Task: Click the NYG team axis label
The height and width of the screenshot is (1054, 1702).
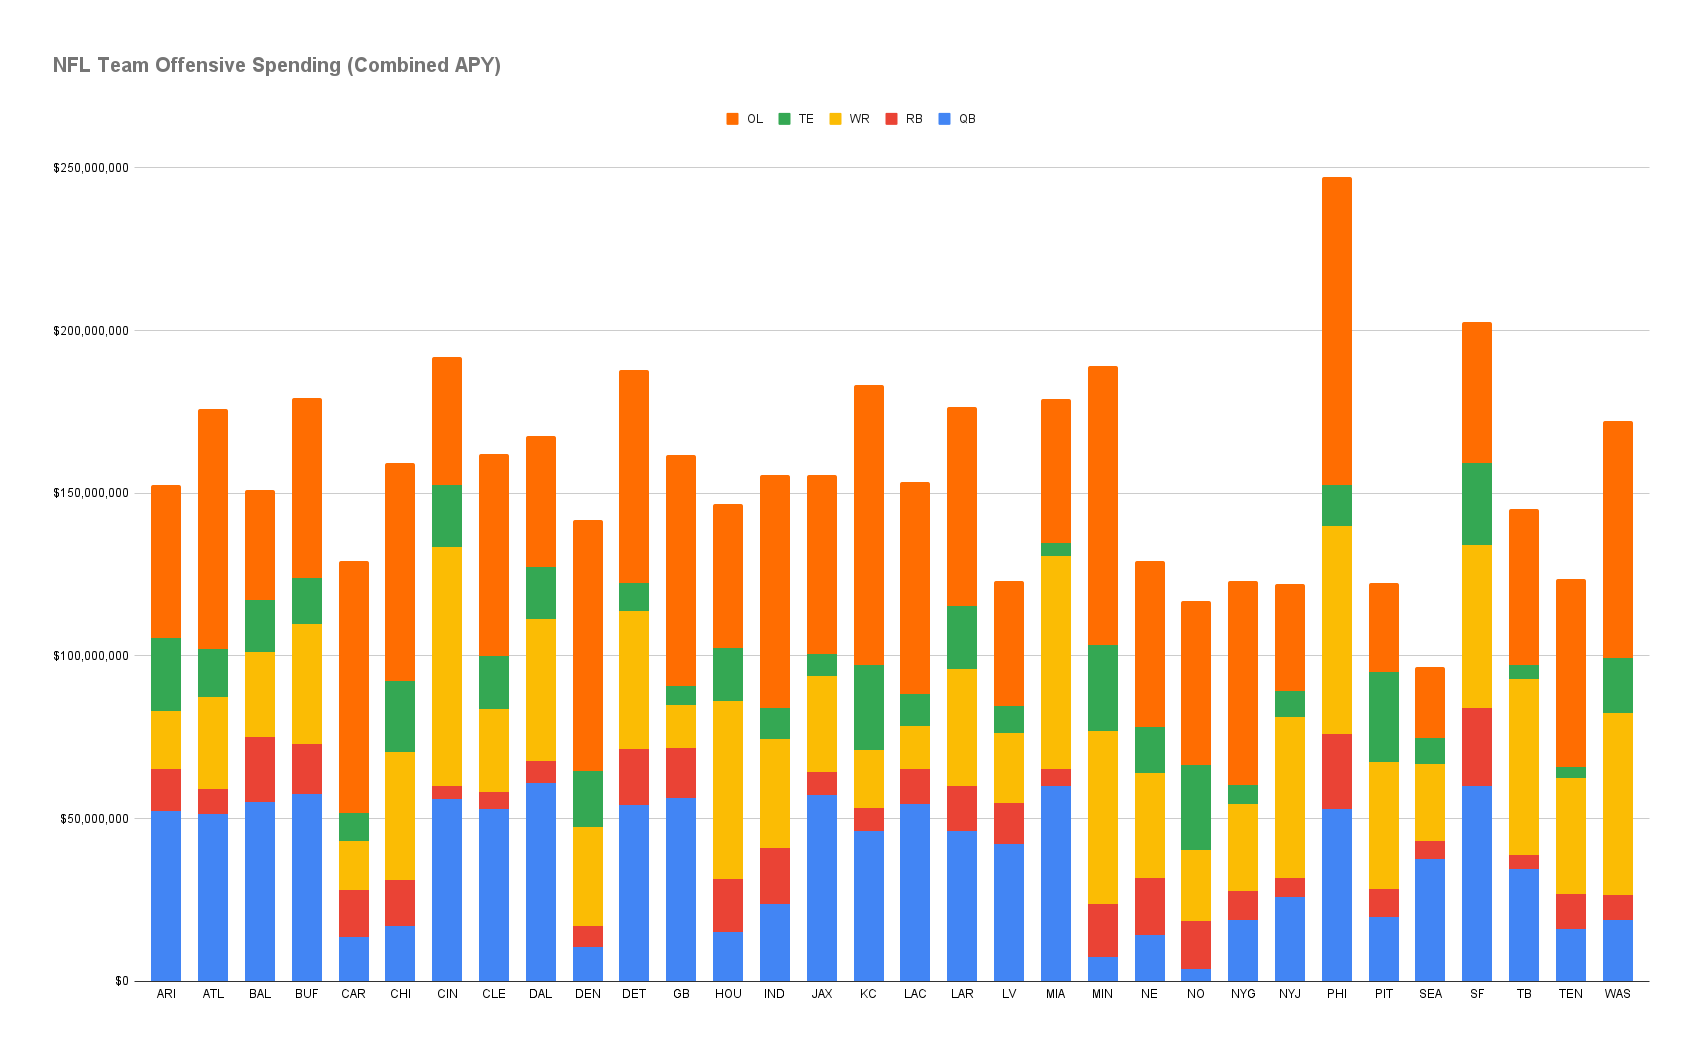Action: 1243,994
